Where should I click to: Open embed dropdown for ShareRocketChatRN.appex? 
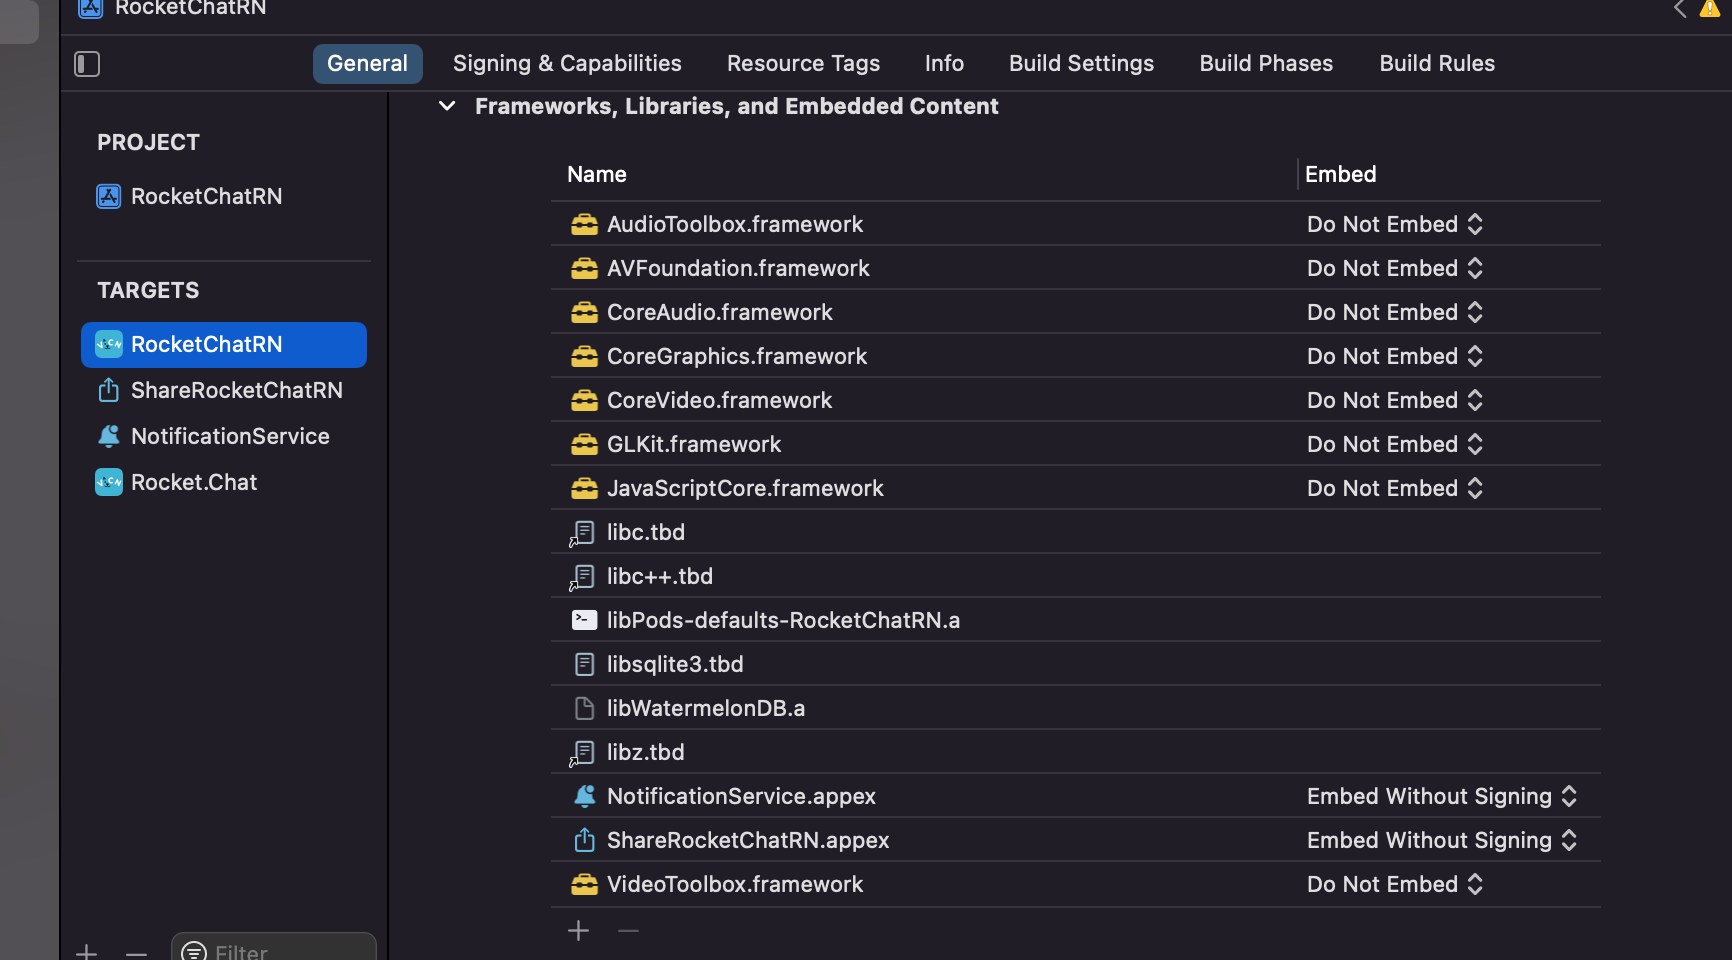point(1442,840)
